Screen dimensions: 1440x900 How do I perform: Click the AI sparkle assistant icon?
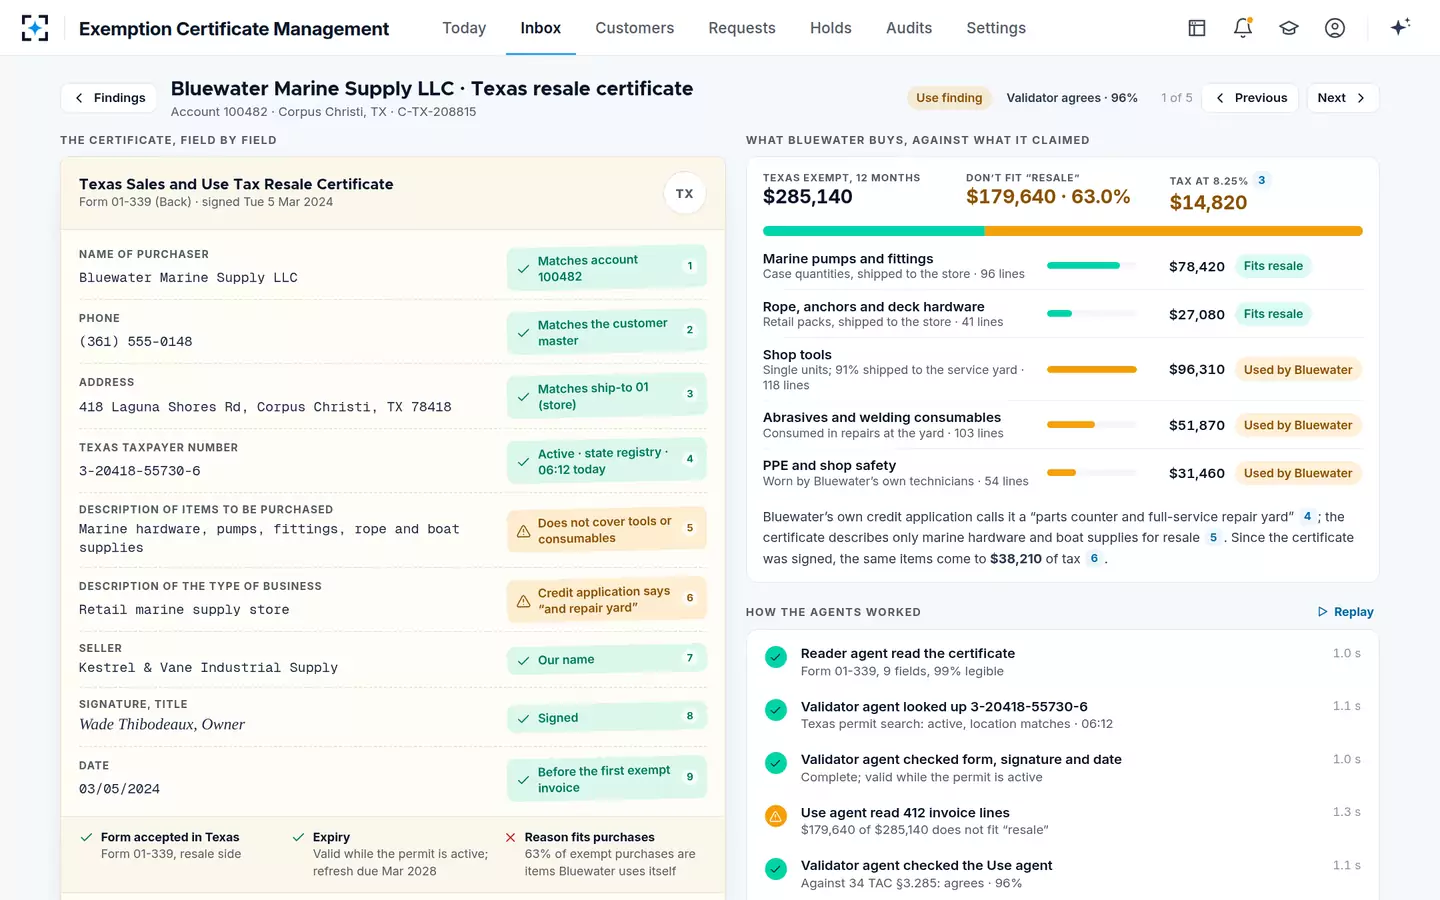pyautogui.click(x=1400, y=27)
